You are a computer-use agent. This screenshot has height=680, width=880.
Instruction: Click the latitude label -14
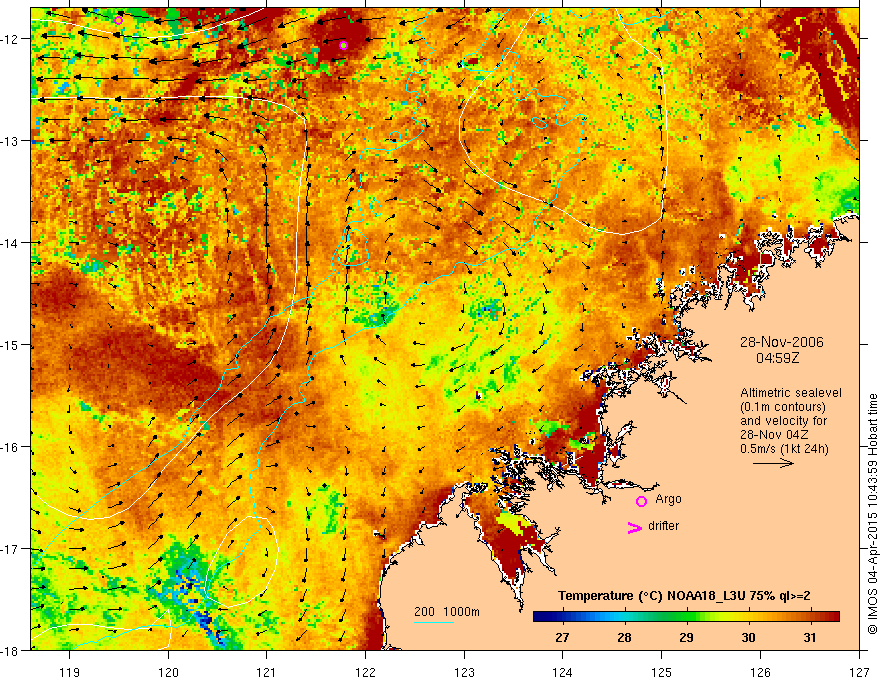point(10,243)
